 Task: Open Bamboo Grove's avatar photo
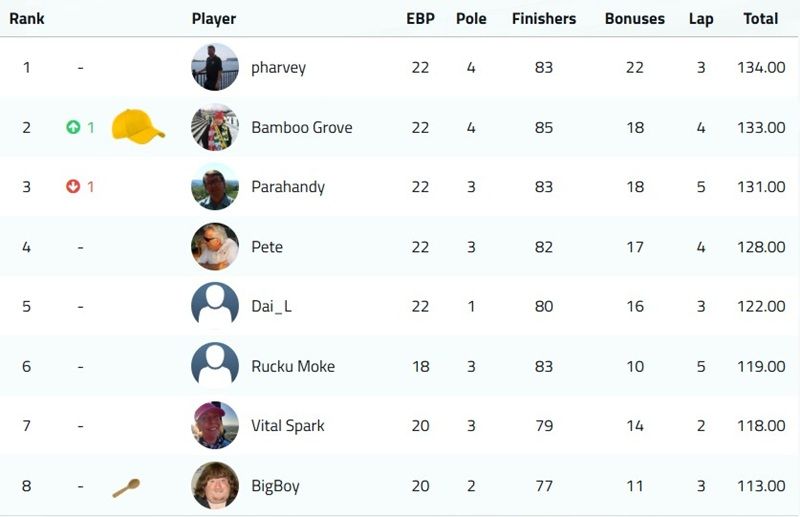215,127
